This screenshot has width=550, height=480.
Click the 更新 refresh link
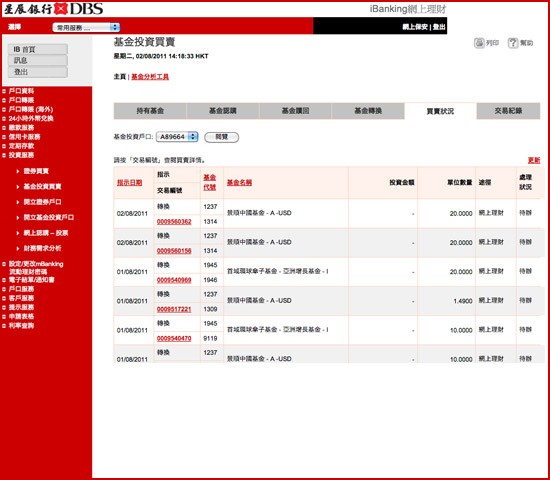(534, 160)
